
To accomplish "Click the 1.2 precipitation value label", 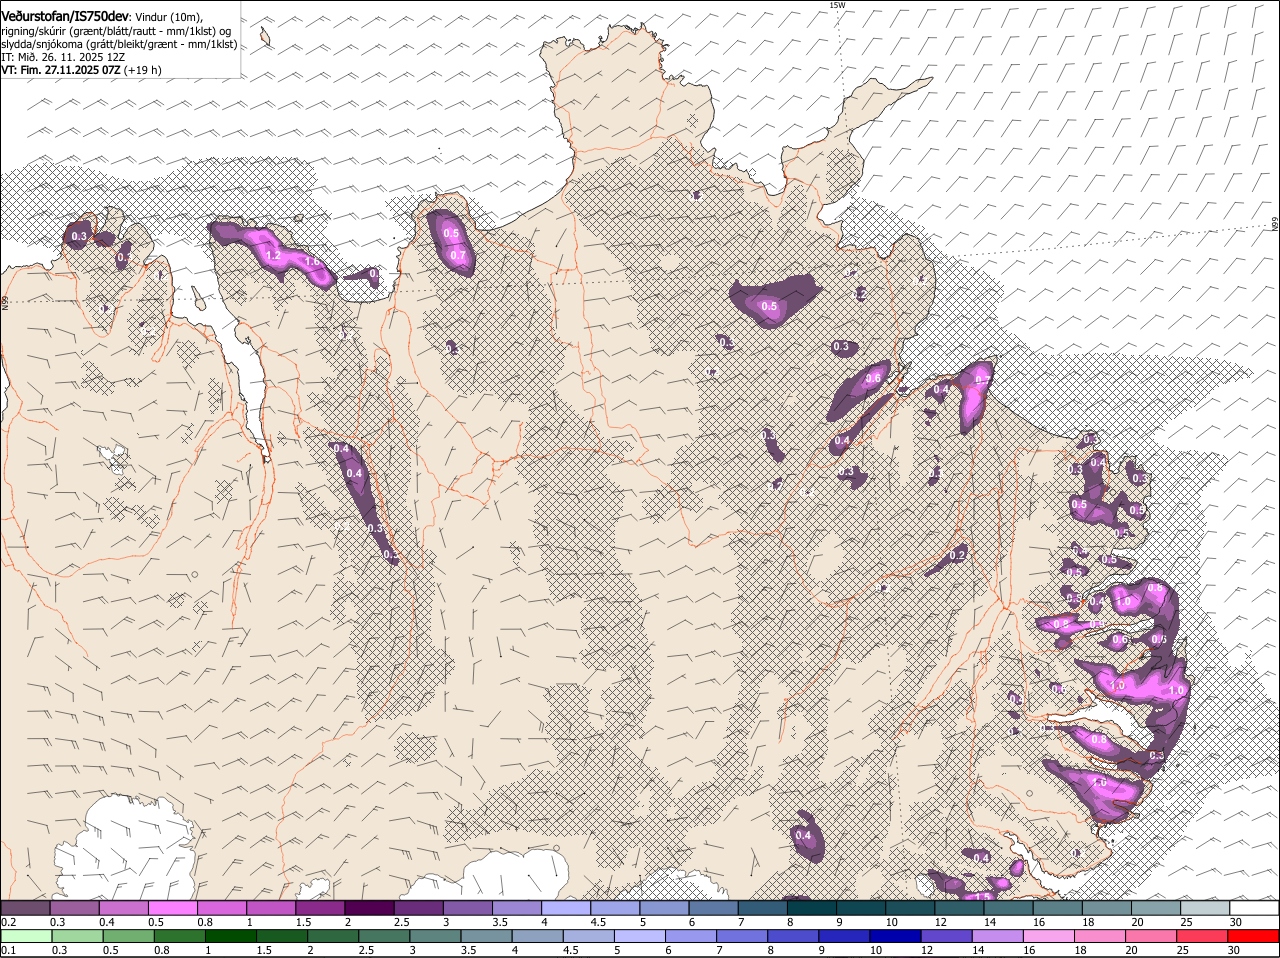I will (273, 256).
